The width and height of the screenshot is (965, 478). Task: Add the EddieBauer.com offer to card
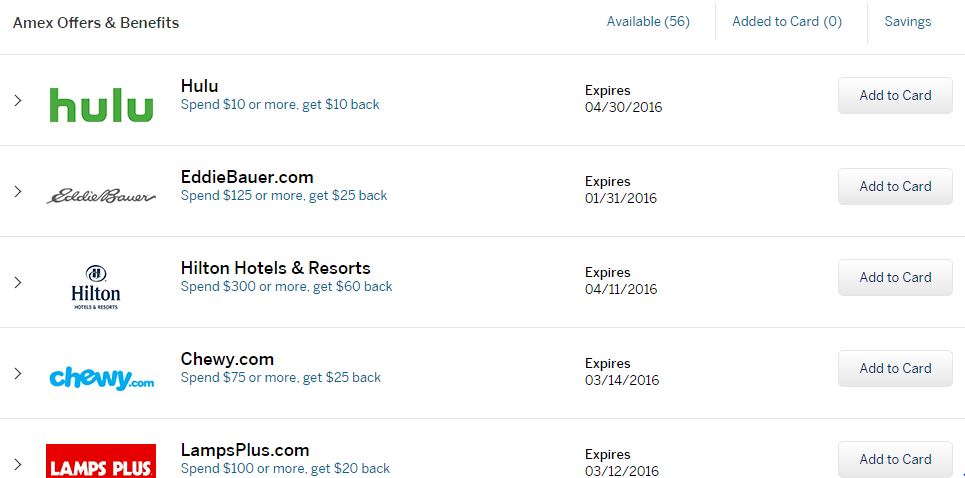[x=895, y=187]
